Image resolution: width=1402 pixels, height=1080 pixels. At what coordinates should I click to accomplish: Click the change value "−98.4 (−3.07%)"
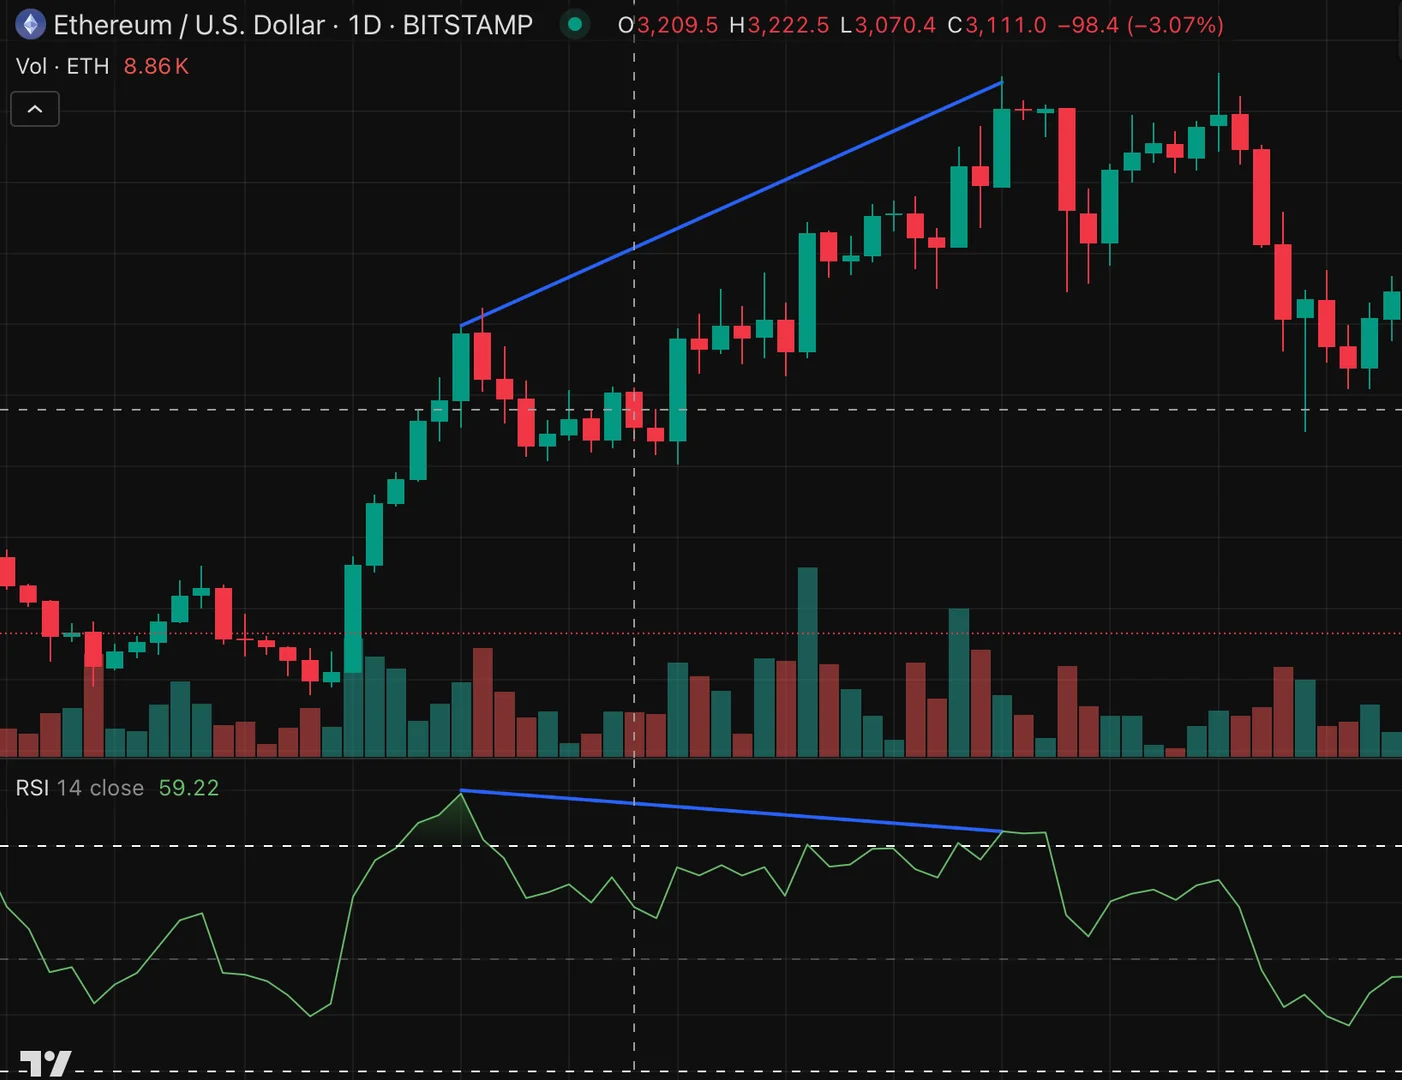click(1141, 25)
